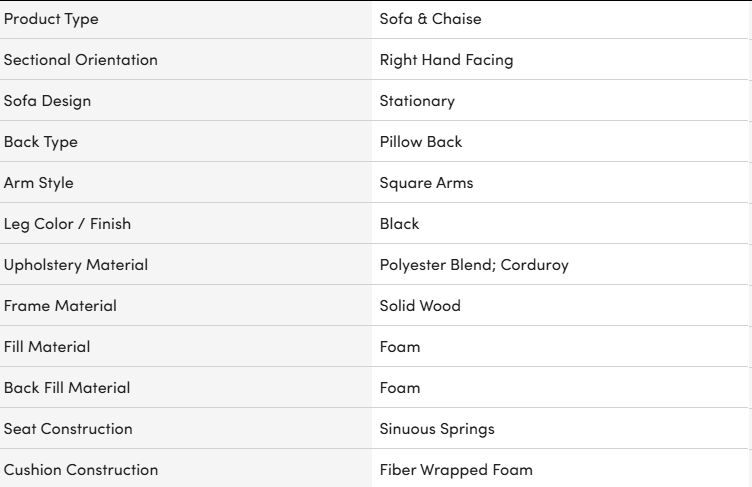752x487 pixels.
Task: Select the Polyester Blend; Corduroy value
Action: click(x=474, y=265)
